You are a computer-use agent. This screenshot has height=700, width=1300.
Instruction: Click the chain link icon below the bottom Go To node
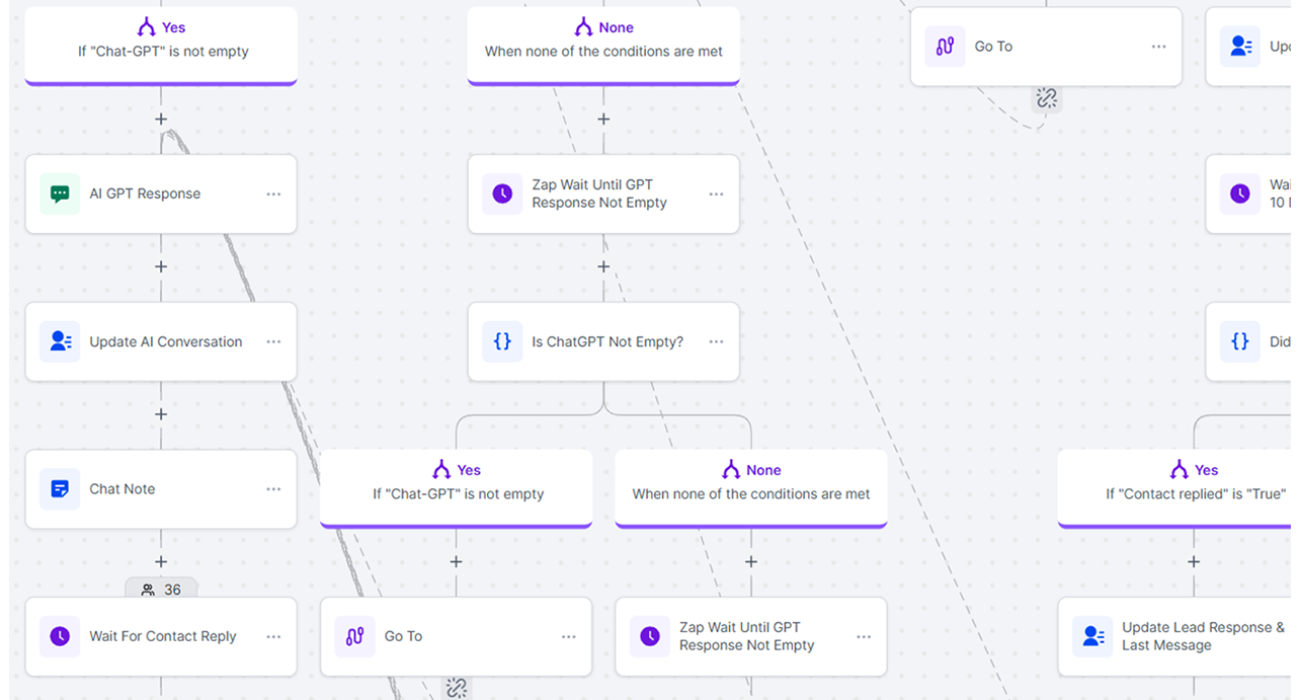(x=457, y=688)
